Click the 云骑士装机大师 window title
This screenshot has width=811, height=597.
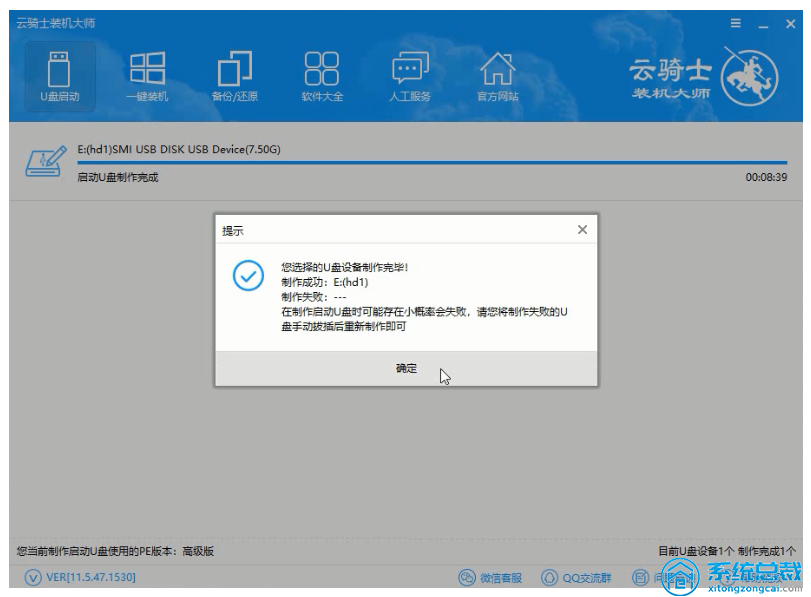(x=56, y=23)
